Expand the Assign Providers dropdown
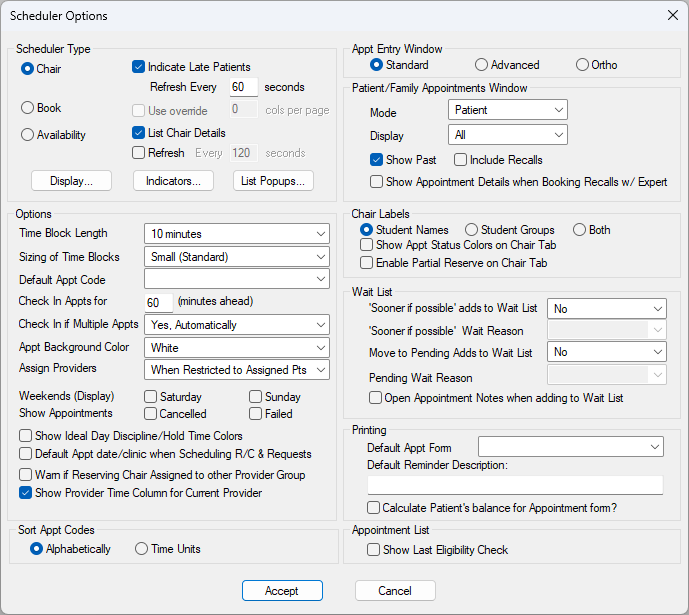Screen dimensions: 689x615 237,370
